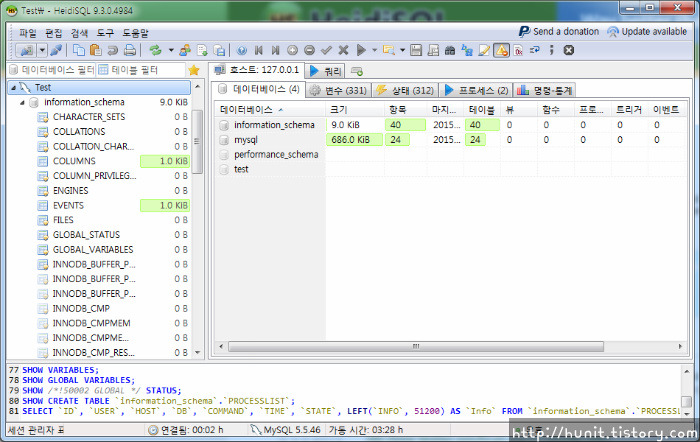This screenshot has height=442, width=700.
Task: Switch to the 명령-통계 tab
Action: [x=545, y=91]
